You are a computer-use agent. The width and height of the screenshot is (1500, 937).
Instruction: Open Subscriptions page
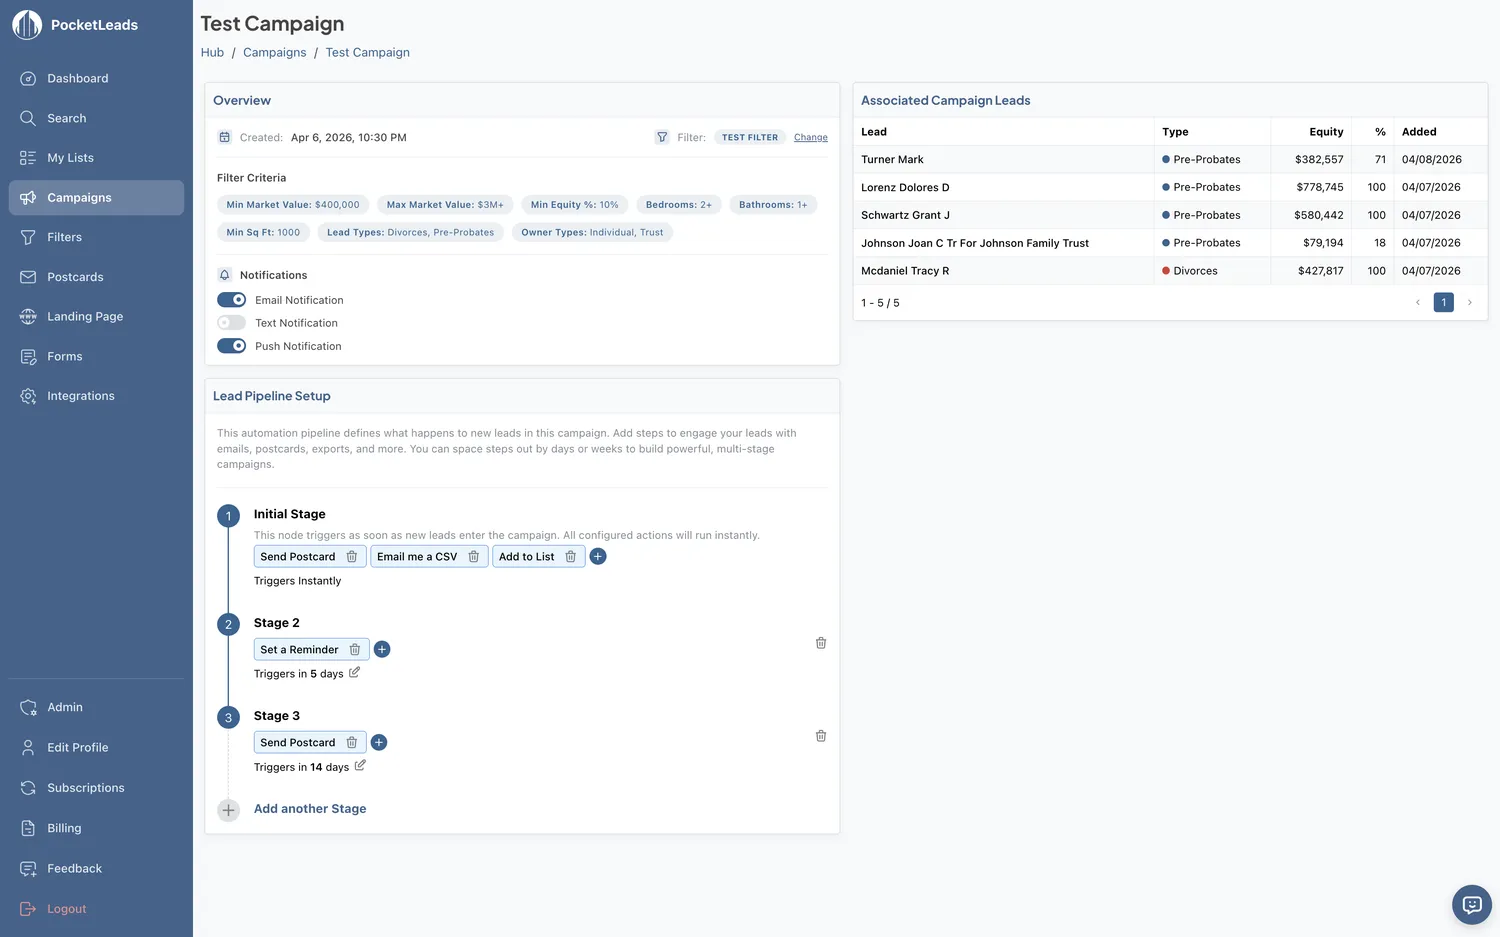coord(96,788)
